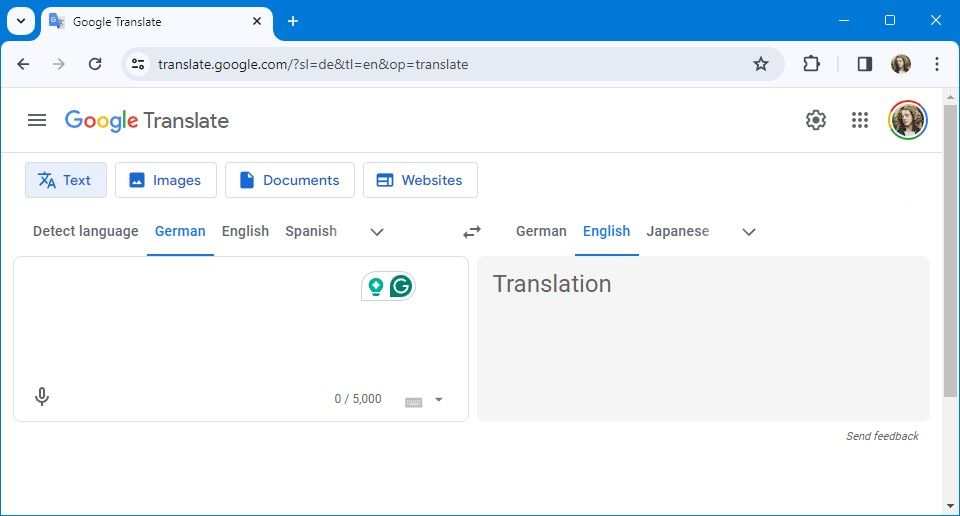View site information icon in address bar

pos(138,64)
